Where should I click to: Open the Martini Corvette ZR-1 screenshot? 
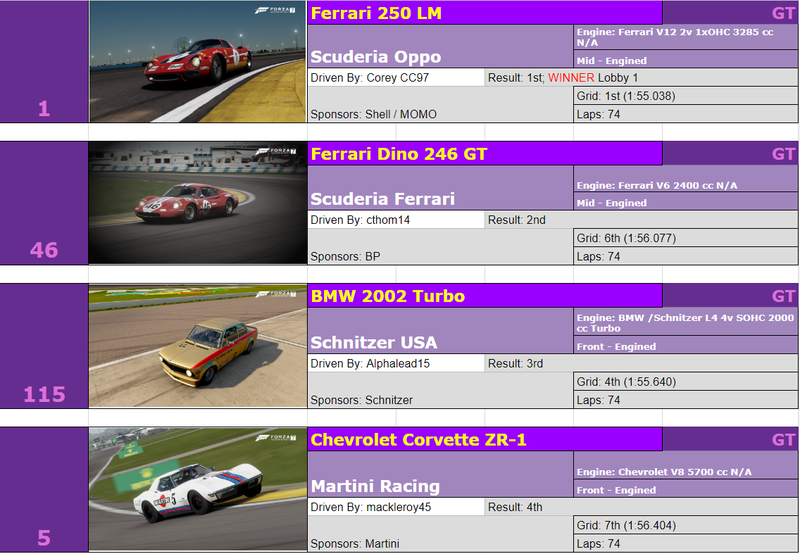(x=197, y=490)
